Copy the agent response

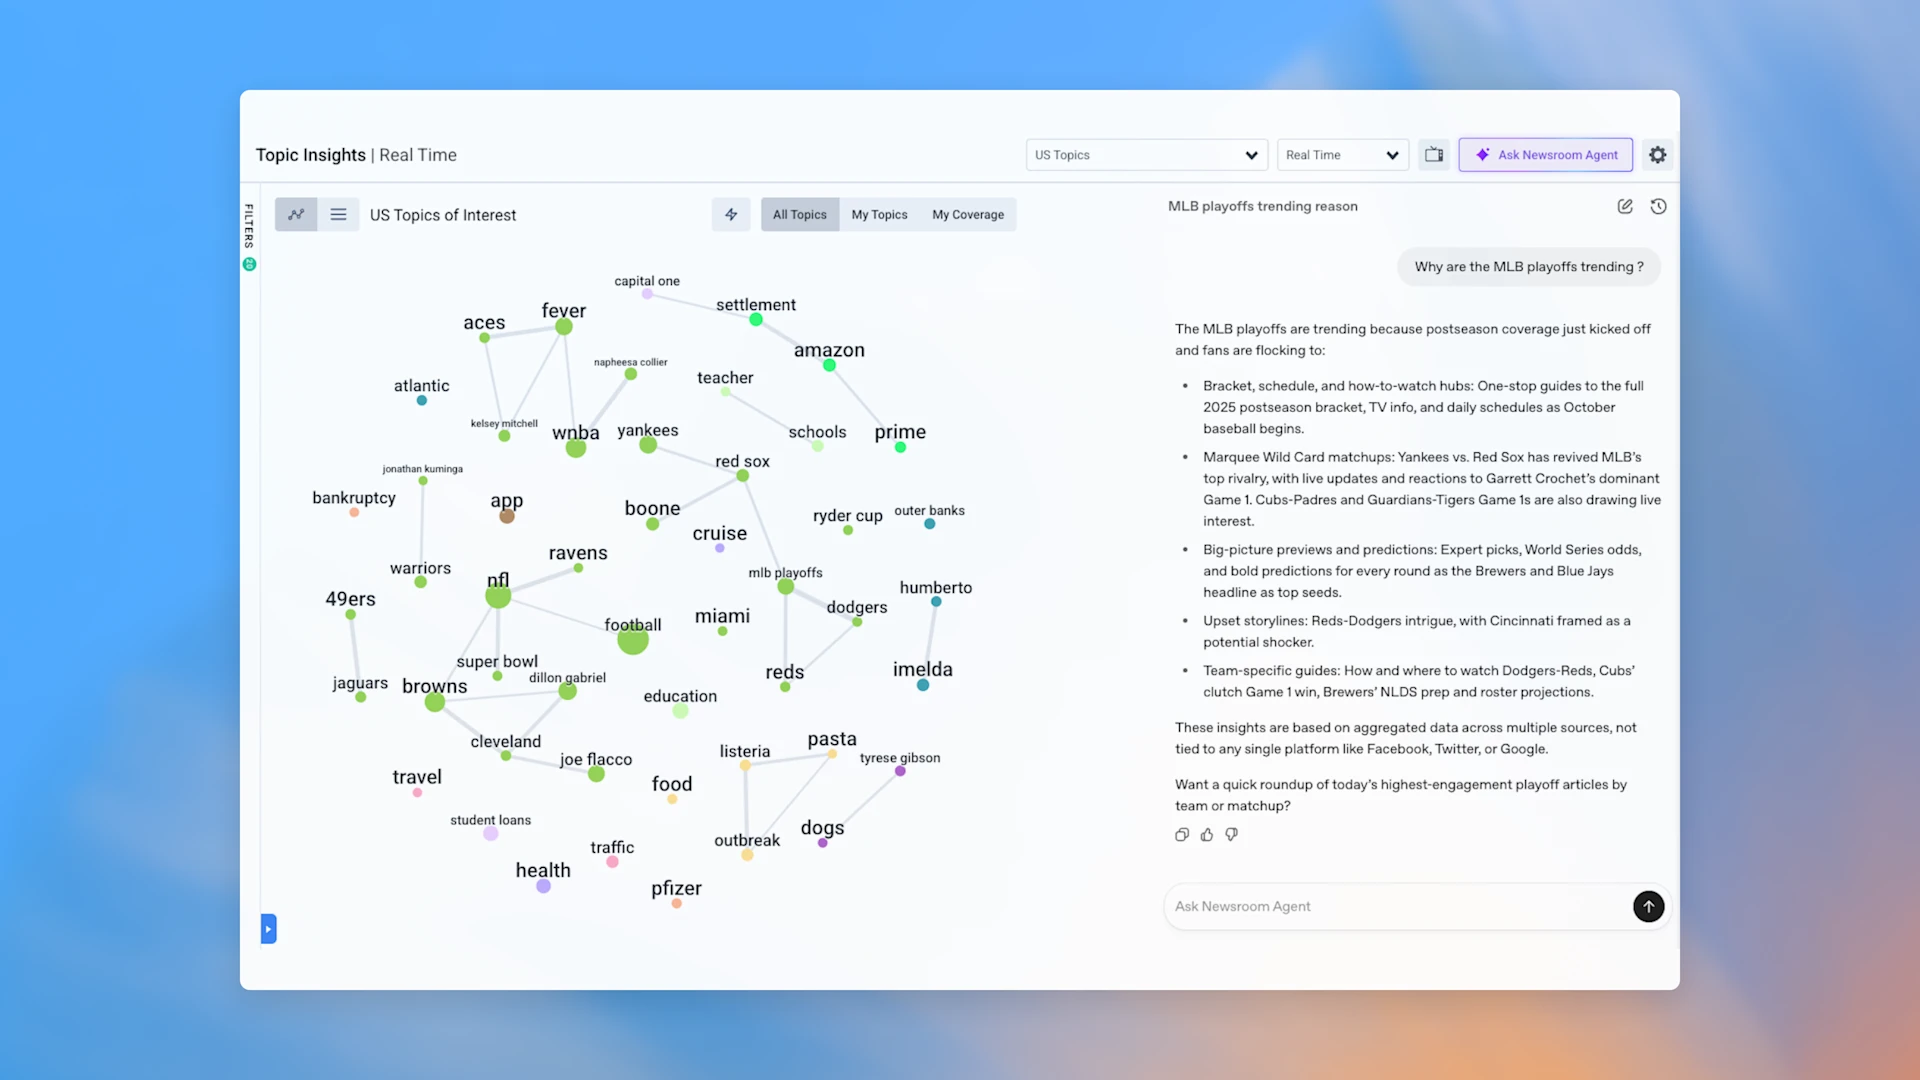point(1182,834)
